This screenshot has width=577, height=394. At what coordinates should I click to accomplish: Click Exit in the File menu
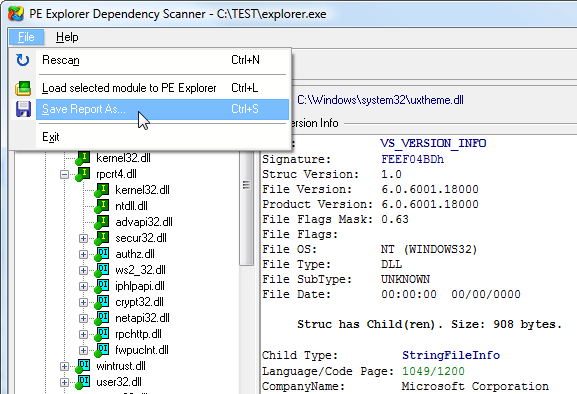click(x=162, y=137)
